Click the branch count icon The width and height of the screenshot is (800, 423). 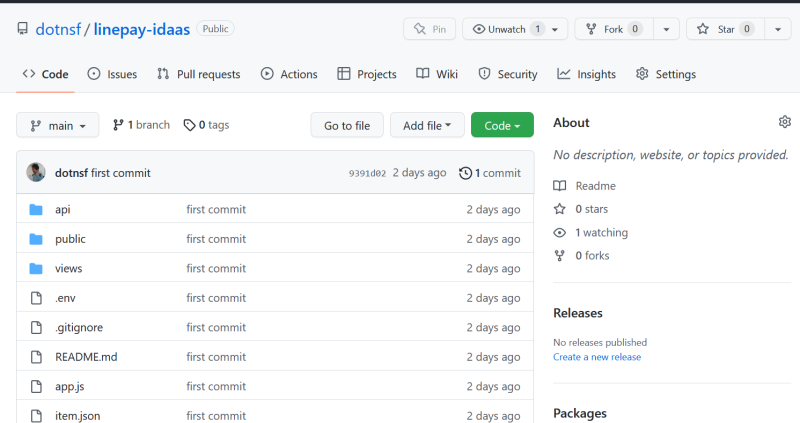pyautogui.click(x=118, y=125)
